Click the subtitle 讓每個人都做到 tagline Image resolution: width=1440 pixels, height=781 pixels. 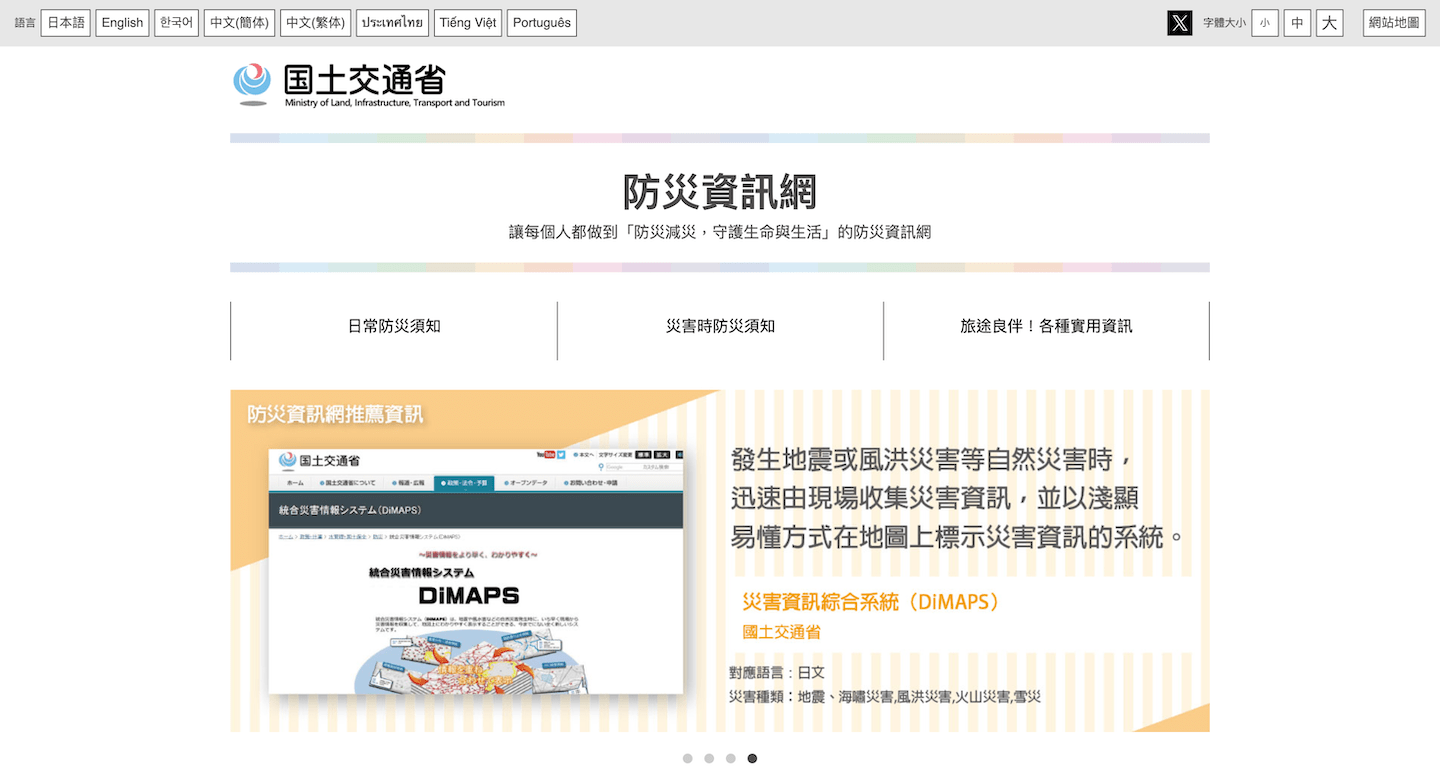[720, 232]
